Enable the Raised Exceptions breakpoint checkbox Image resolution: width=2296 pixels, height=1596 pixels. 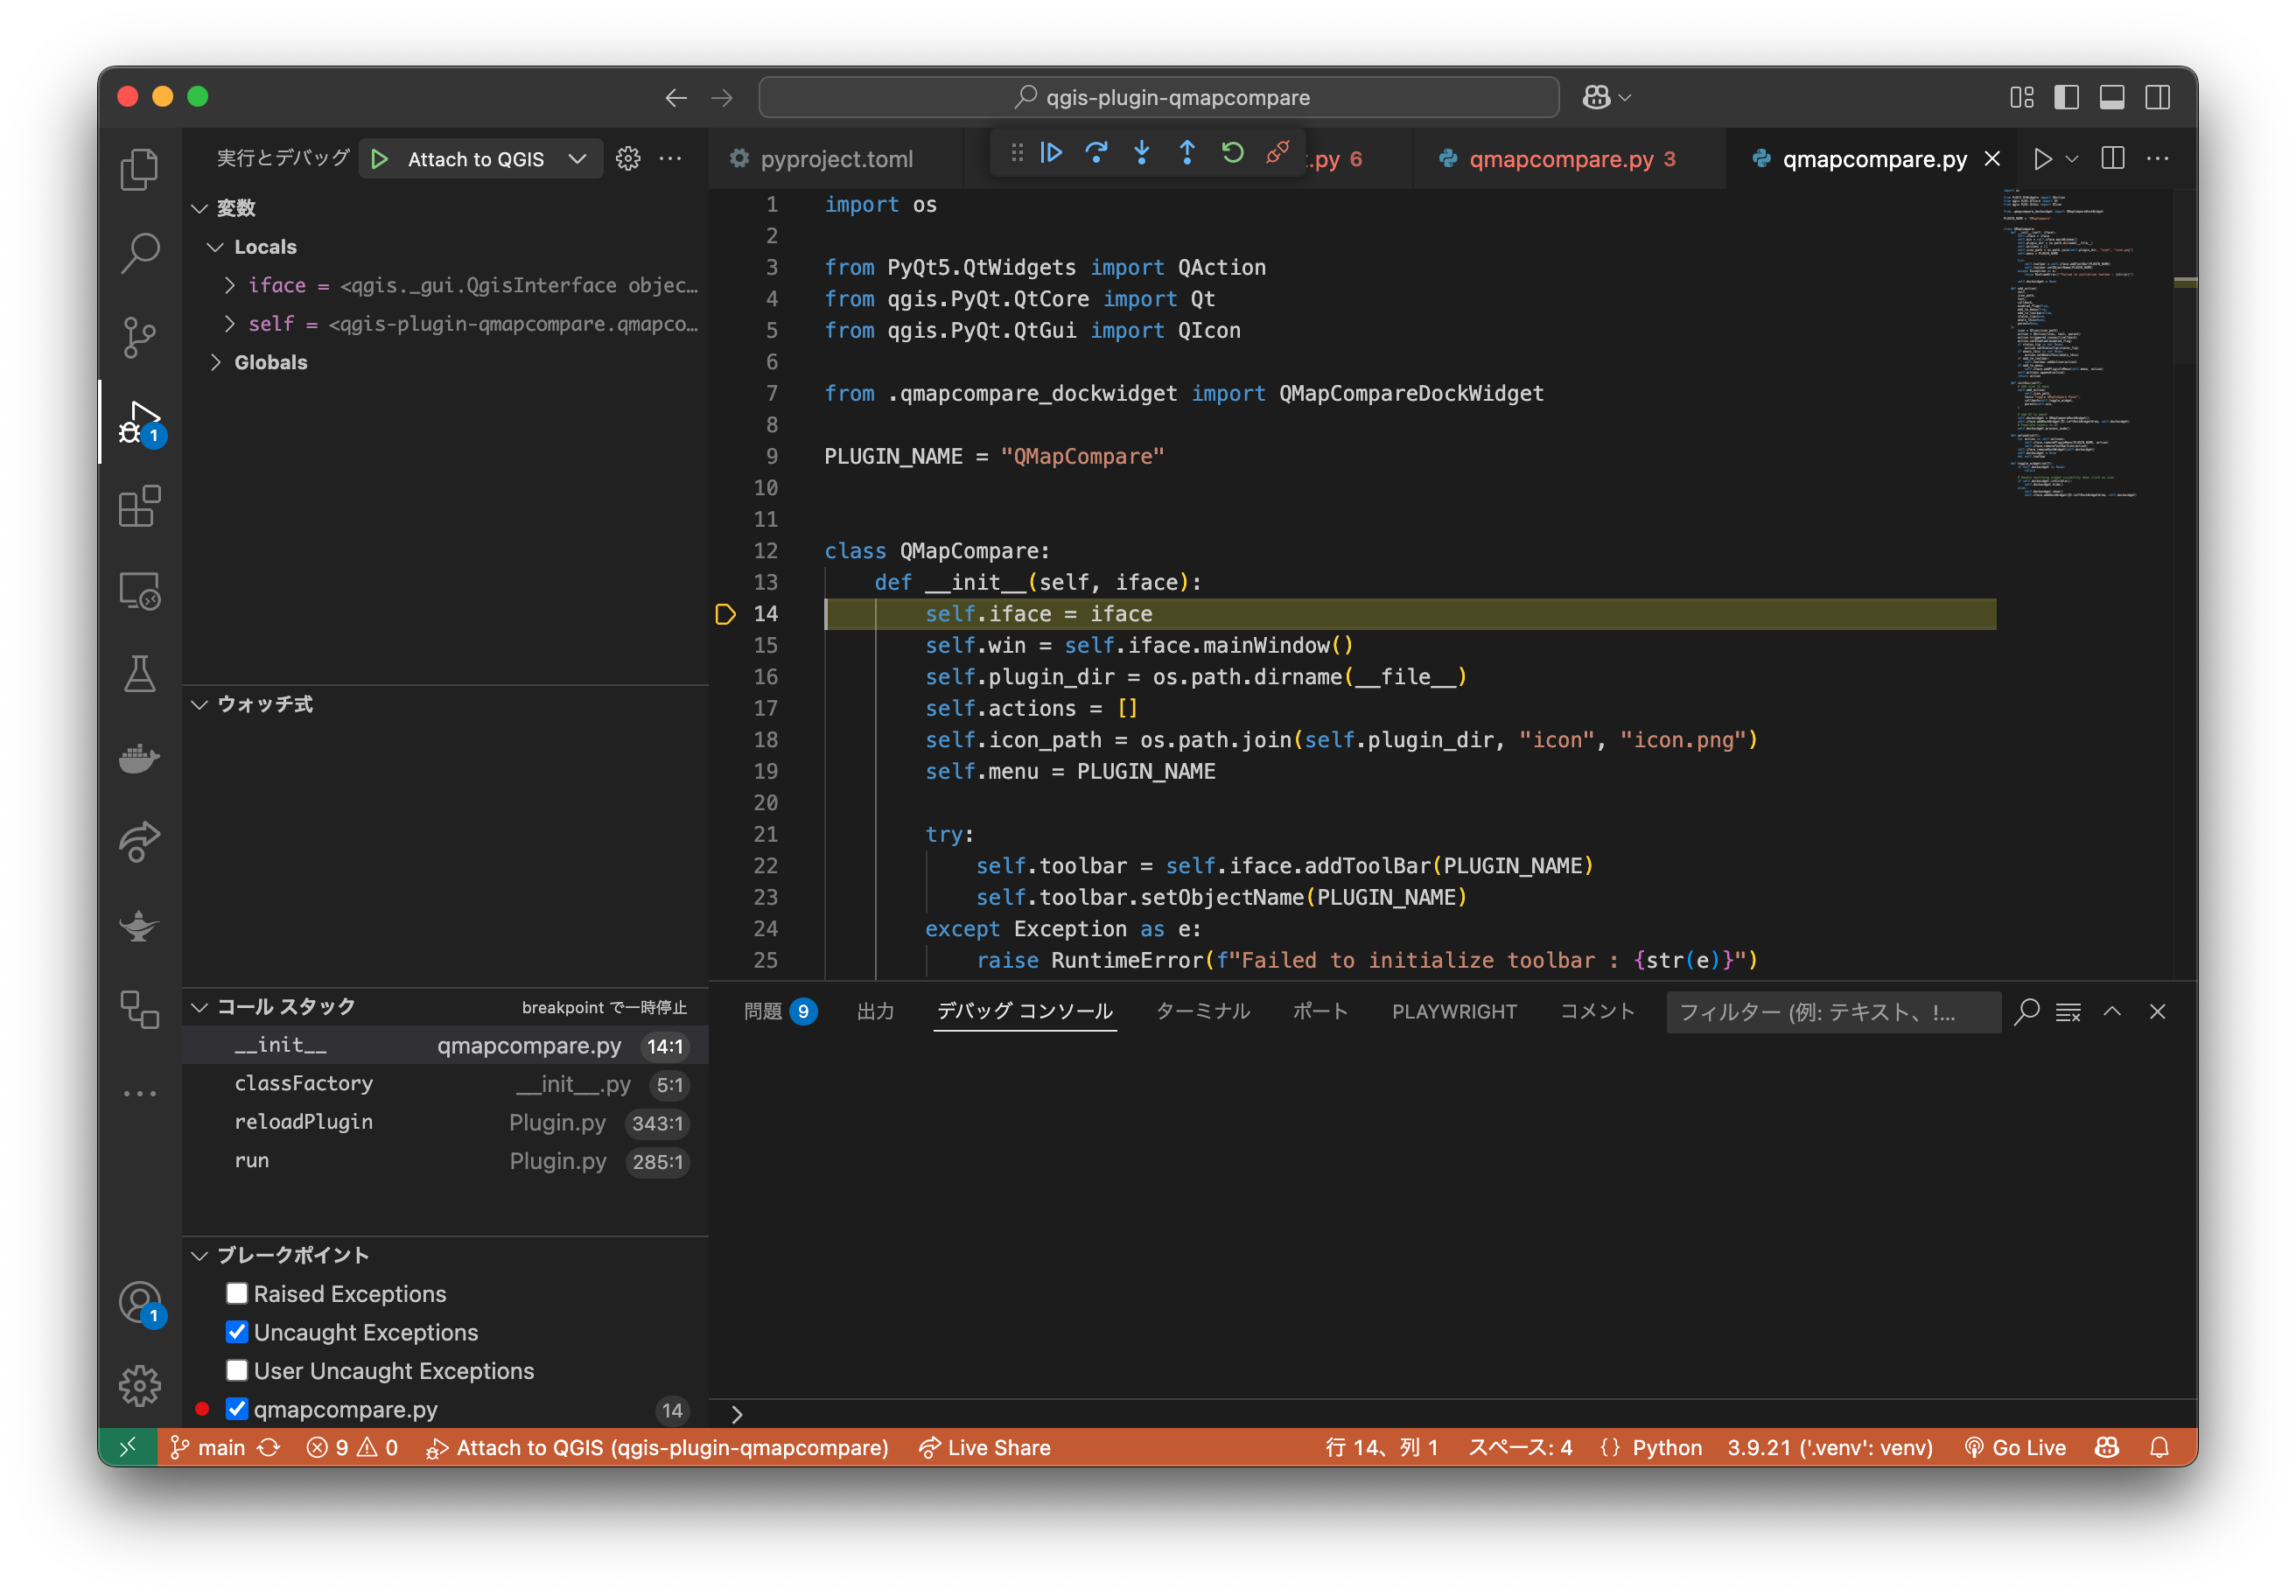tap(237, 1293)
